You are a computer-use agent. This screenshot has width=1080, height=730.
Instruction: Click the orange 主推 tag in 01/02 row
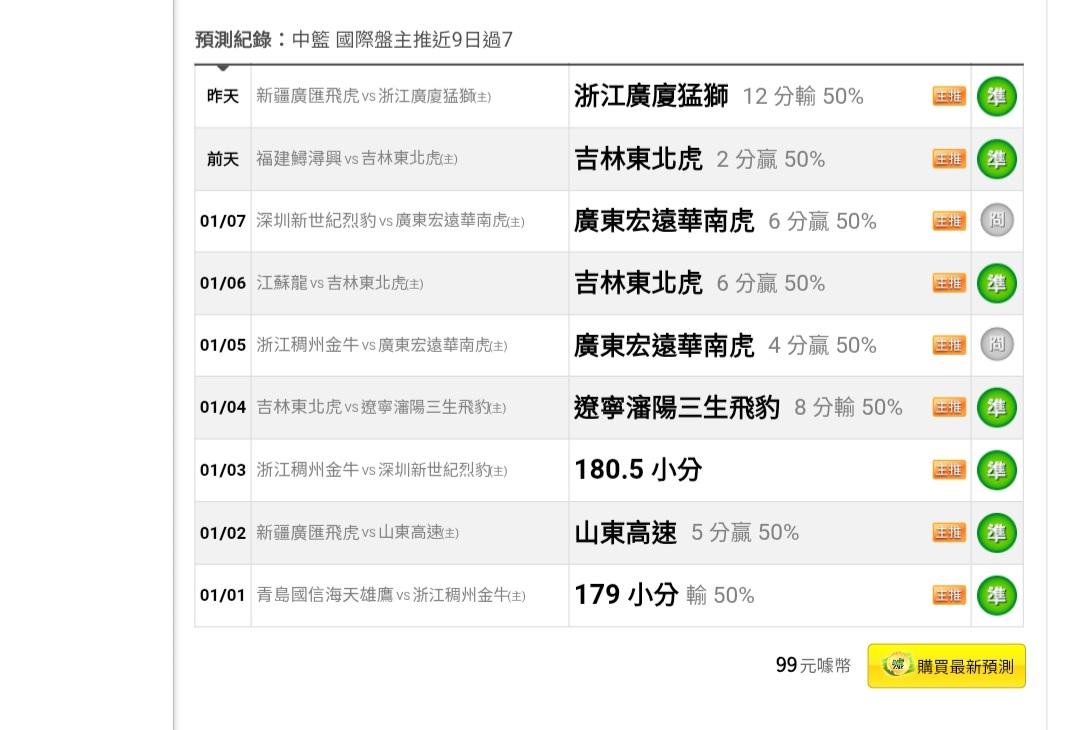click(x=949, y=533)
